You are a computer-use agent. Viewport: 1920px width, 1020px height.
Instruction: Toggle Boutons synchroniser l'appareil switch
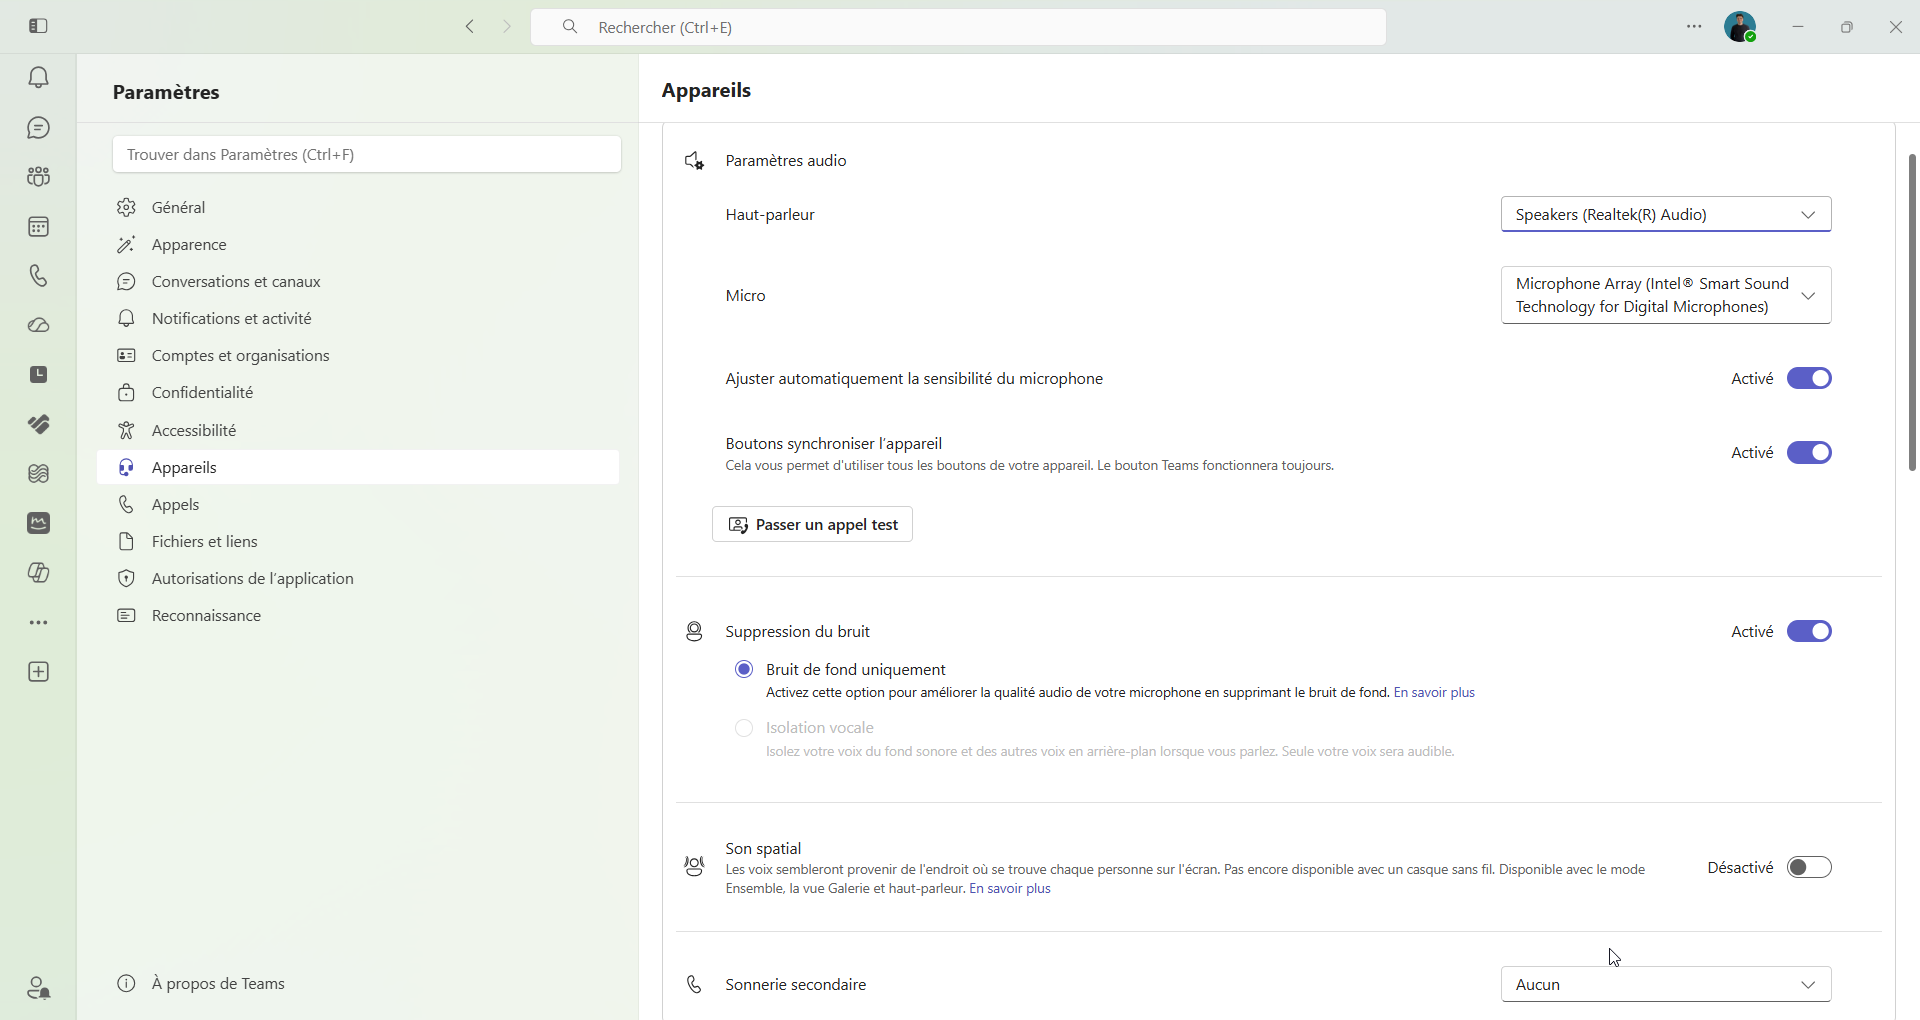tap(1809, 453)
